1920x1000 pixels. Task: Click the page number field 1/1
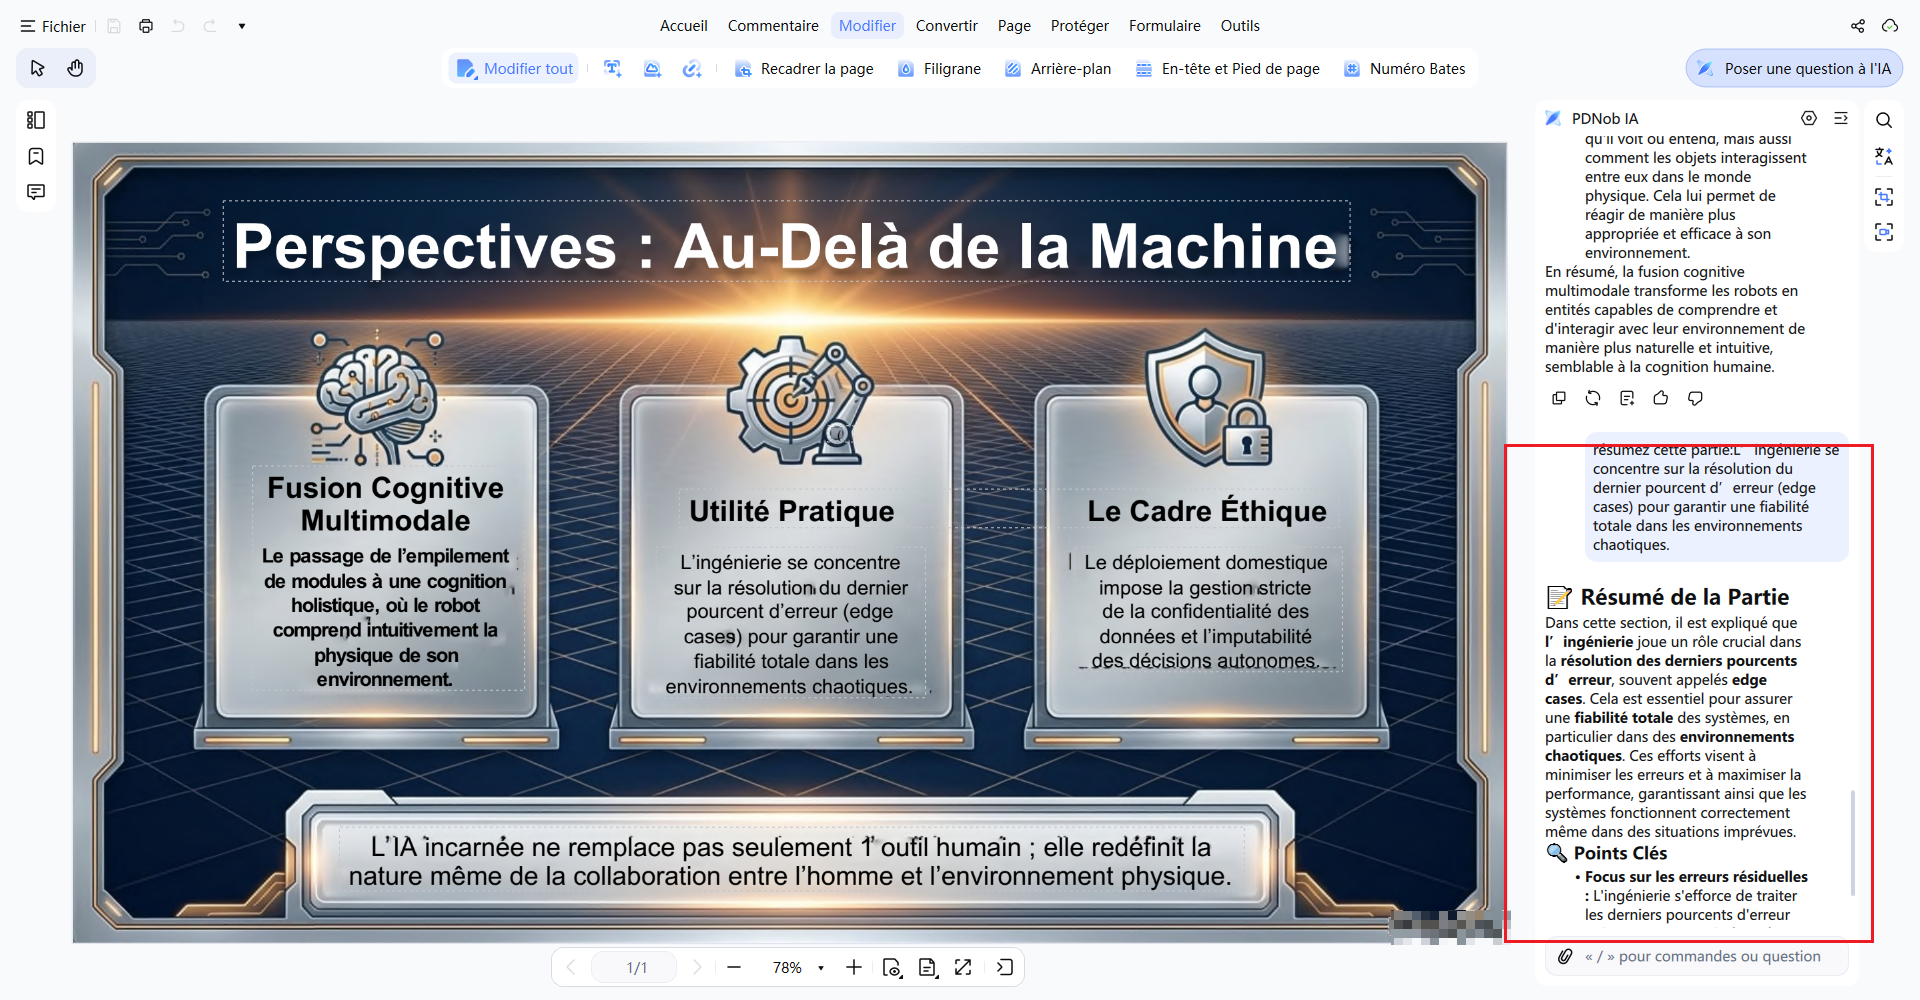coord(636,967)
